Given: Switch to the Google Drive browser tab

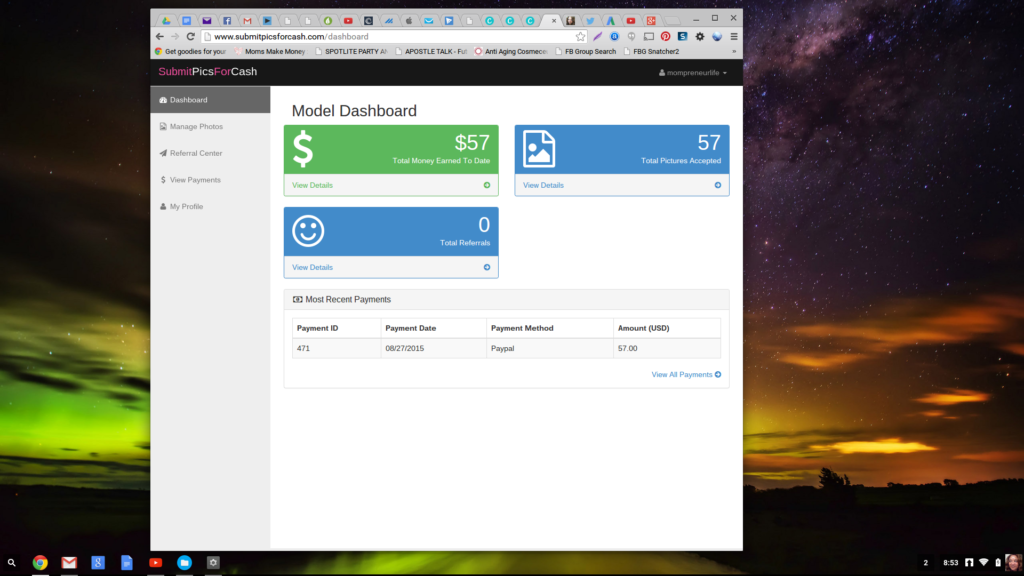Looking at the screenshot, I should pos(167,21).
